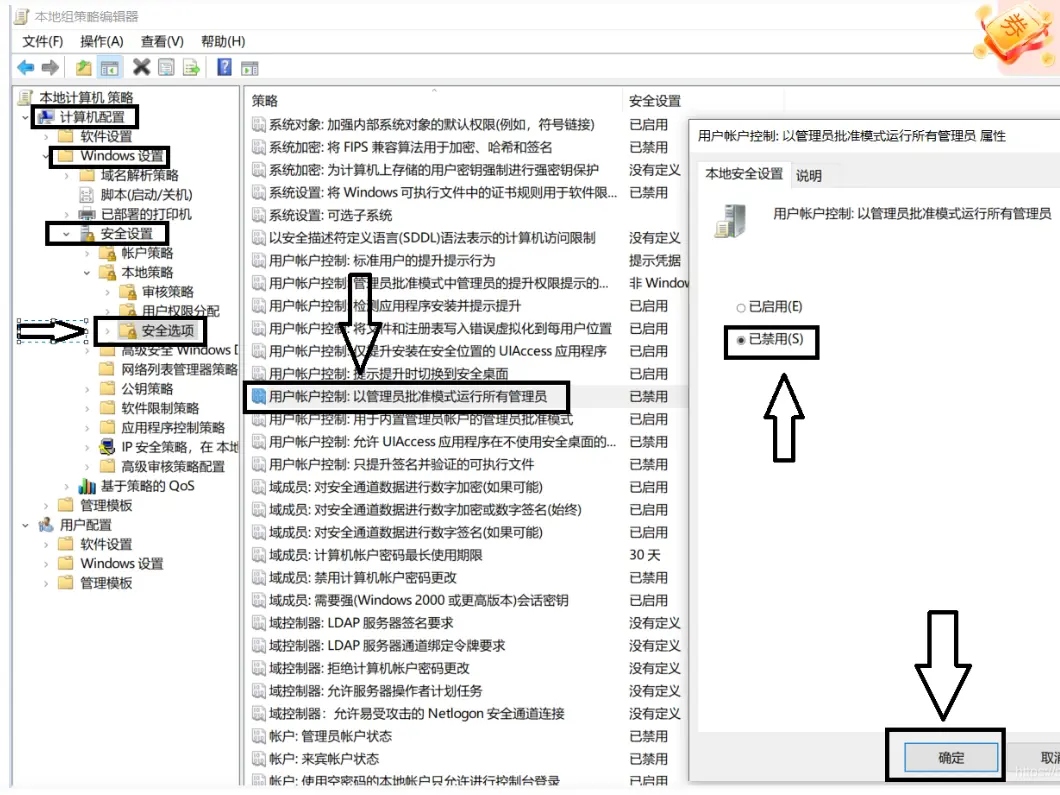
Task: Toggle the show/hide console tree icon
Action: click(109, 67)
